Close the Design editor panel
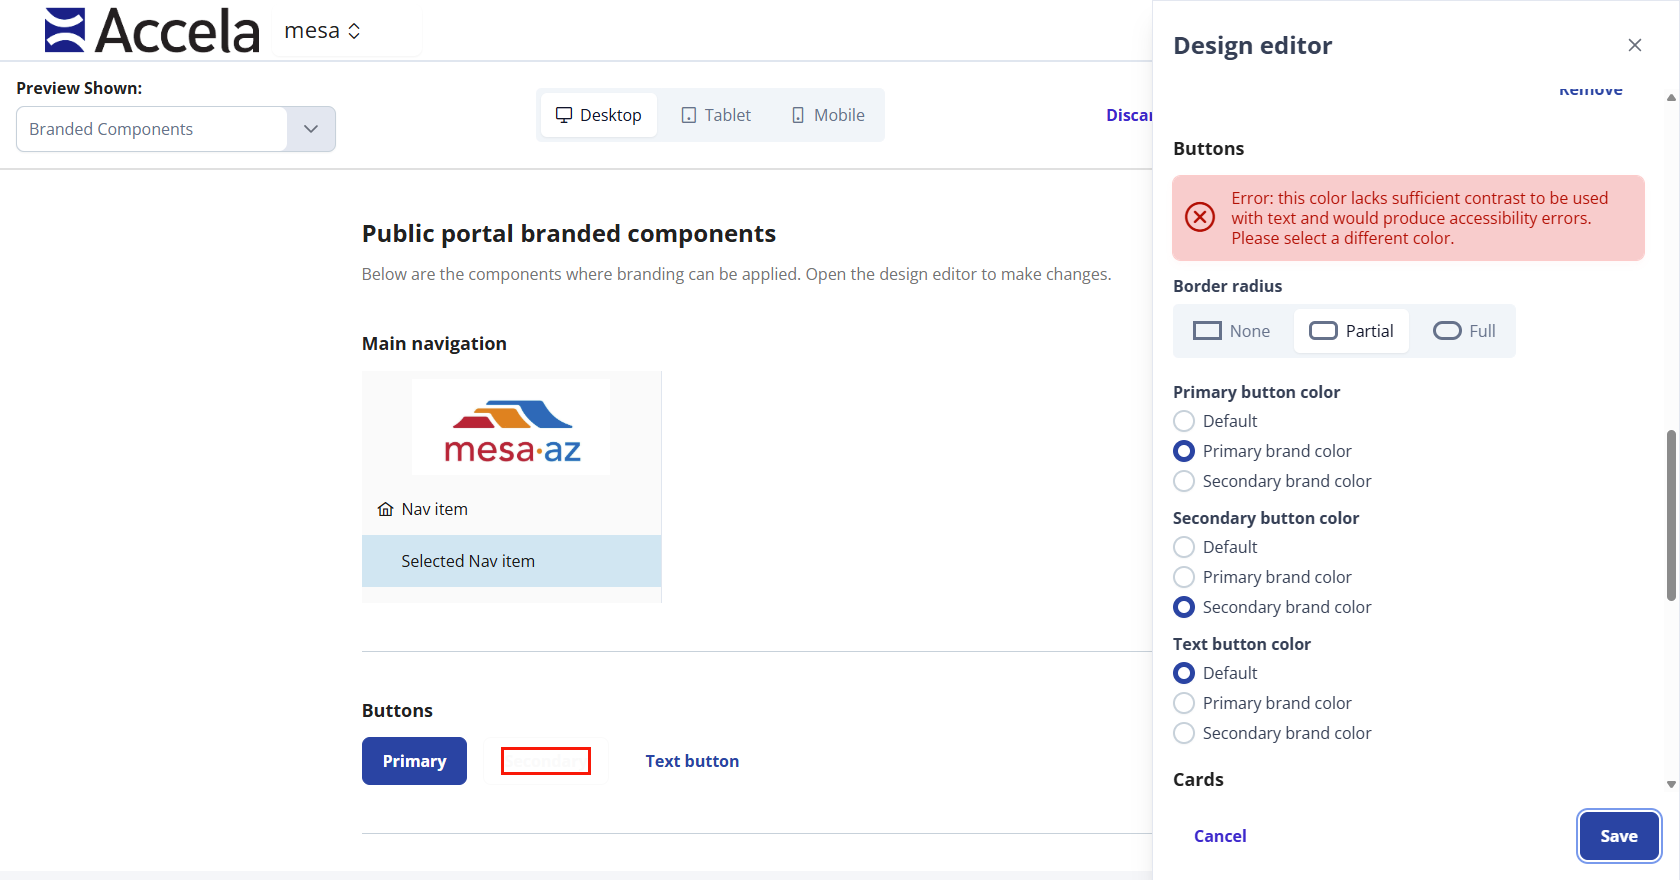1680x880 pixels. (1635, 45)
